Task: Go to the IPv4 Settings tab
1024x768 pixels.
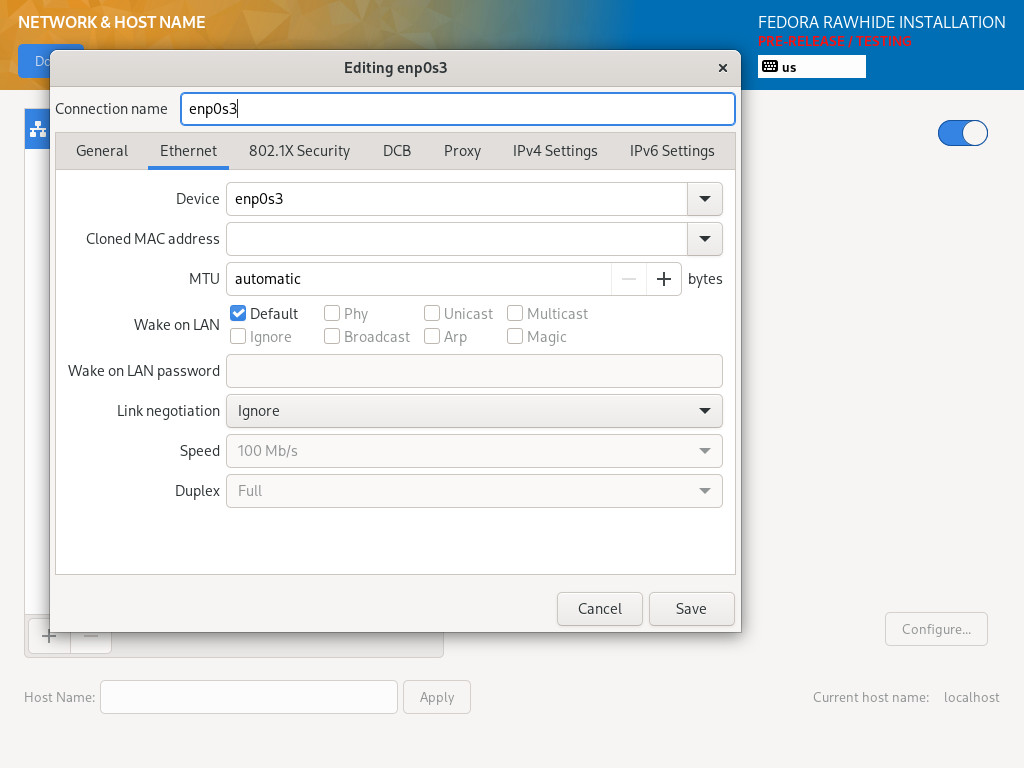Action: 555,151
